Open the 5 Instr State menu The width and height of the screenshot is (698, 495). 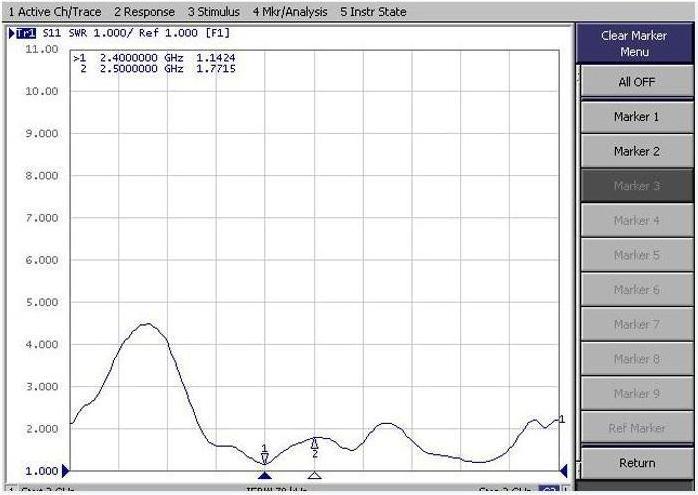tap(373, 12)
